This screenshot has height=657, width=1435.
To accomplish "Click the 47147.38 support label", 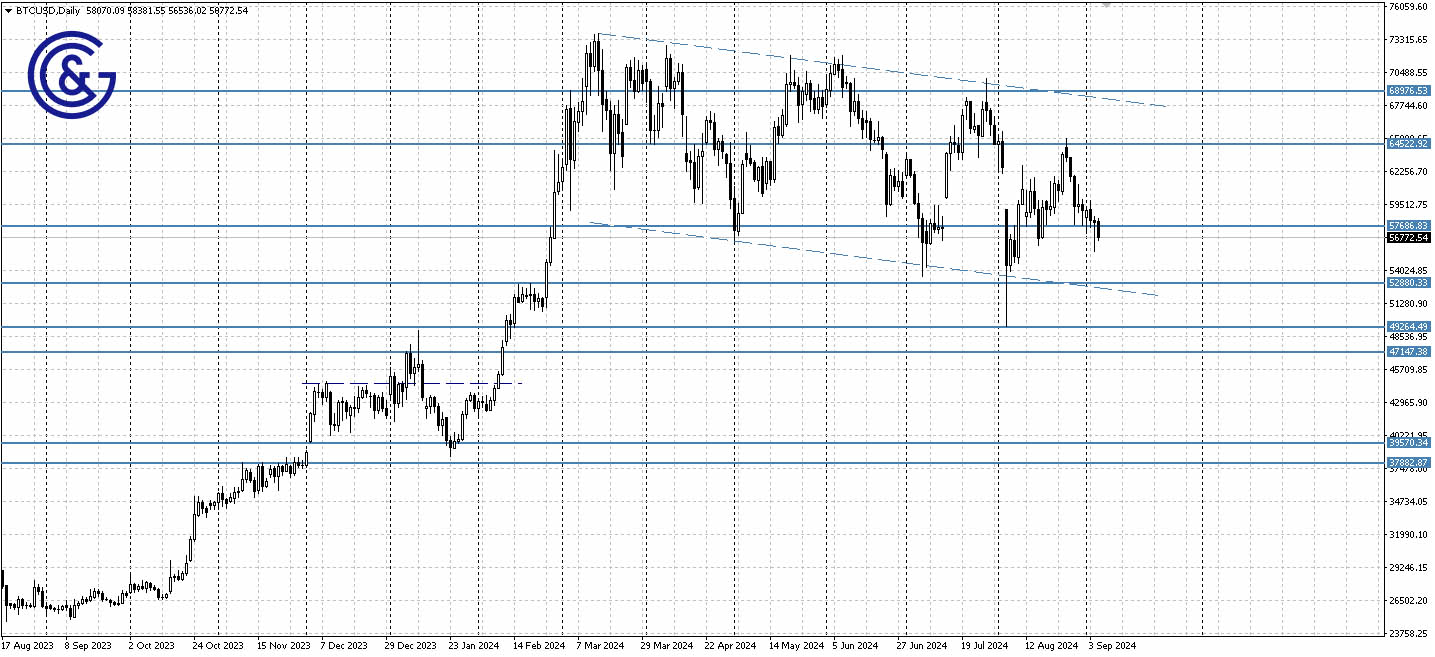I will pos(1408,351).
